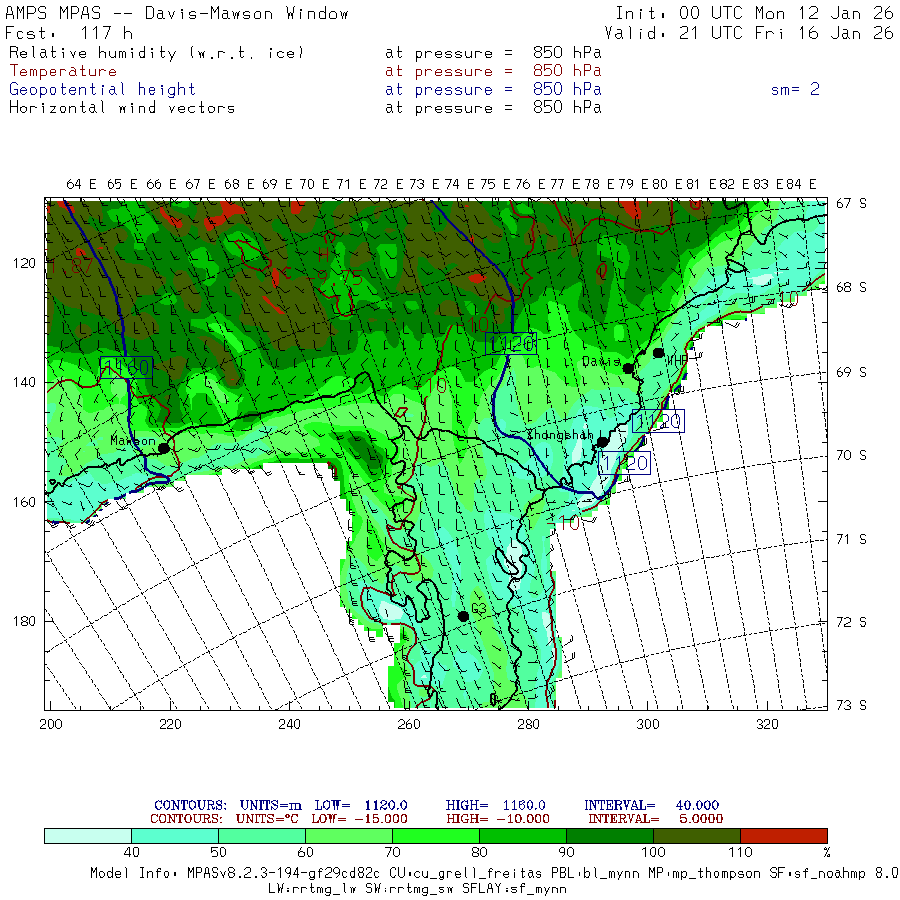Click the "80 E" longitude label
This screenshot has width=900, height=900.
(668, 184)
